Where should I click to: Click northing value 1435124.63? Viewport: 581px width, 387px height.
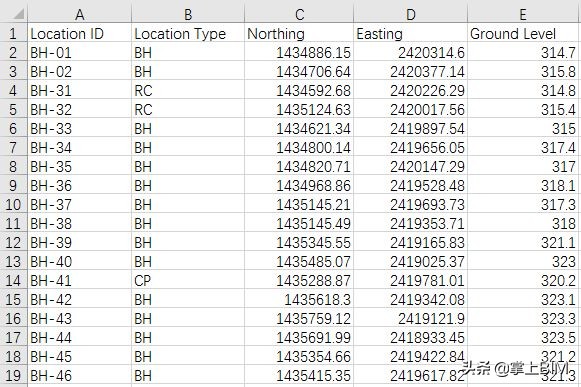[299, 109]
